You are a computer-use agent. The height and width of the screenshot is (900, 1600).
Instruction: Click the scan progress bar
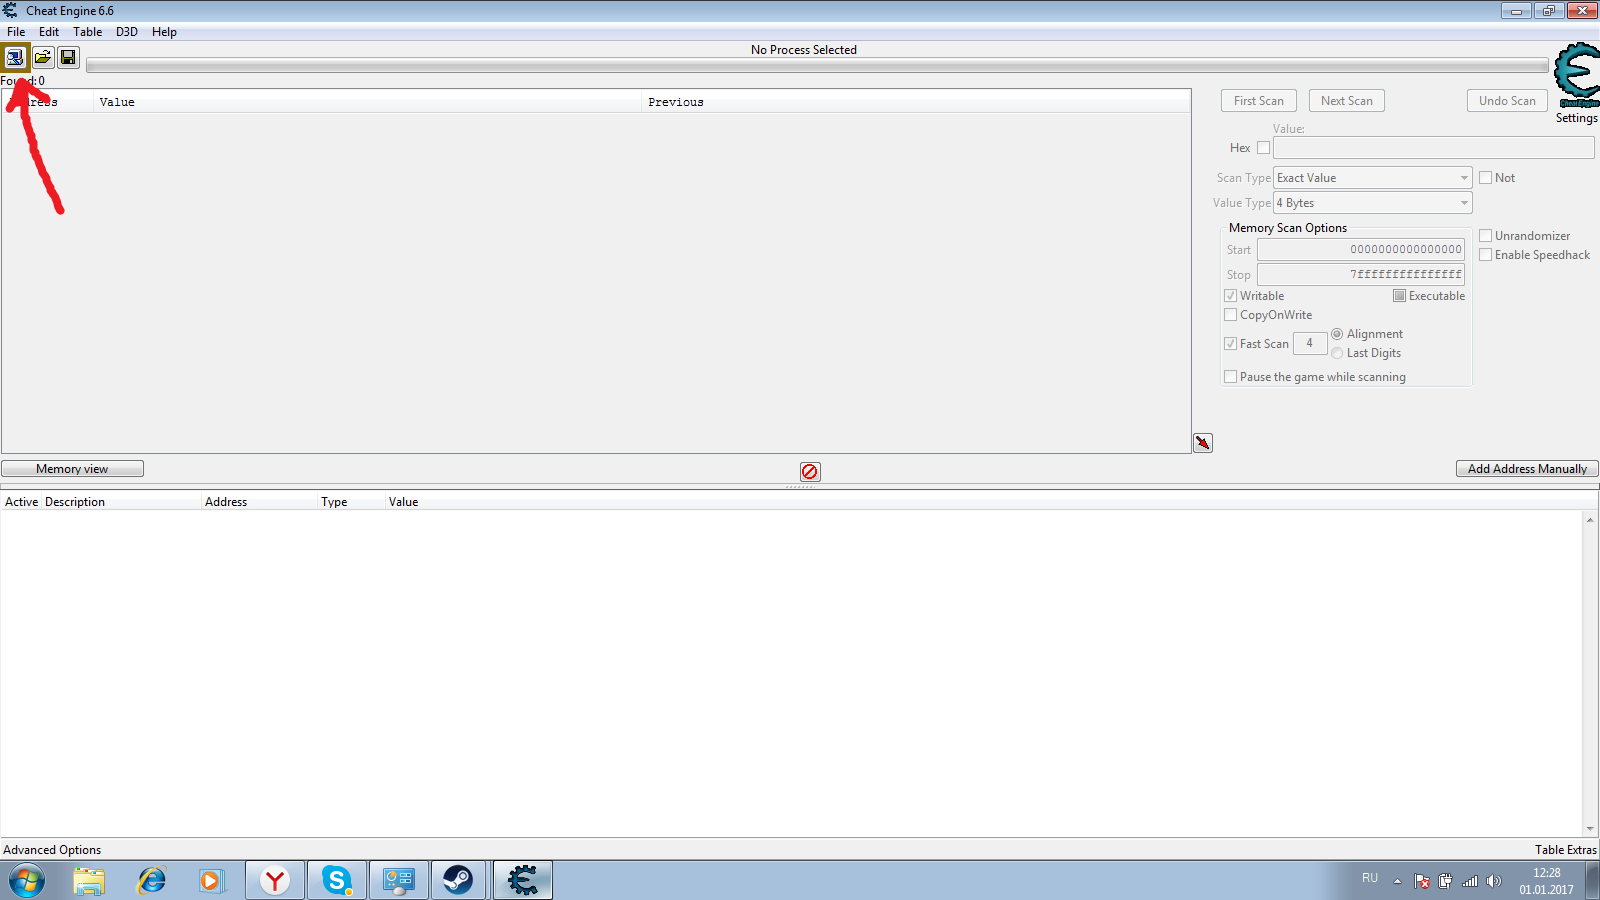click(817, 66)
